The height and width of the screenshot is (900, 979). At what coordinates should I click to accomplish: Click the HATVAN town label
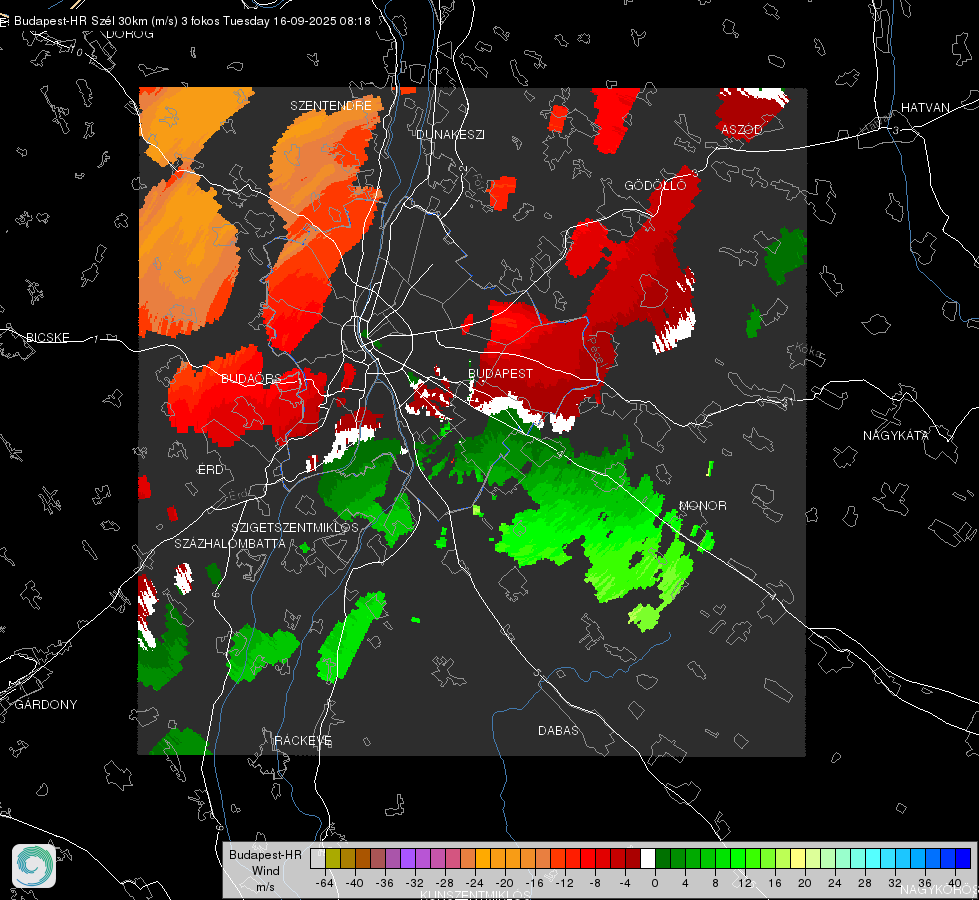point(925,107)
